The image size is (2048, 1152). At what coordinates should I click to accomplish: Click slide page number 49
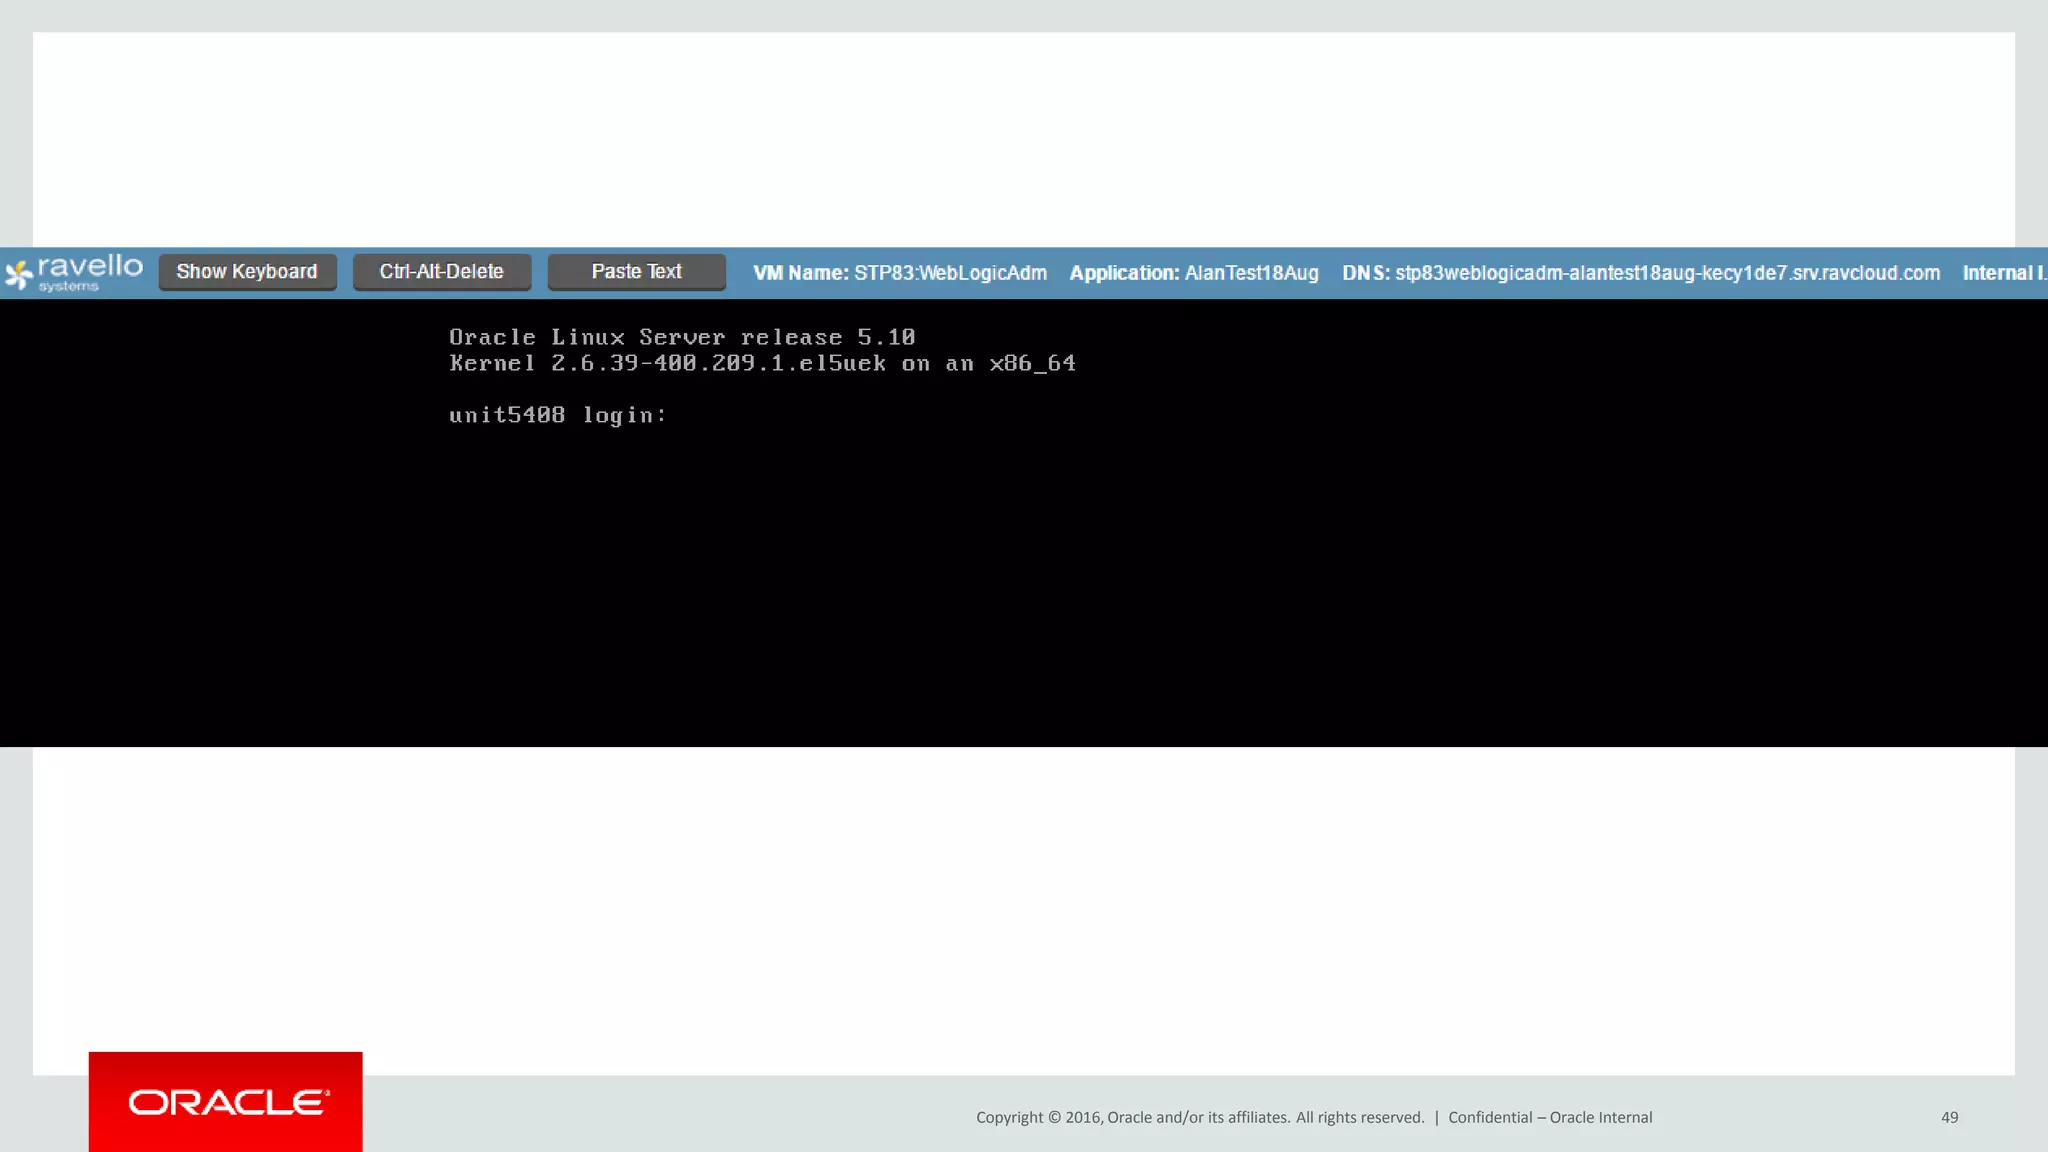click(1949, 1117)
